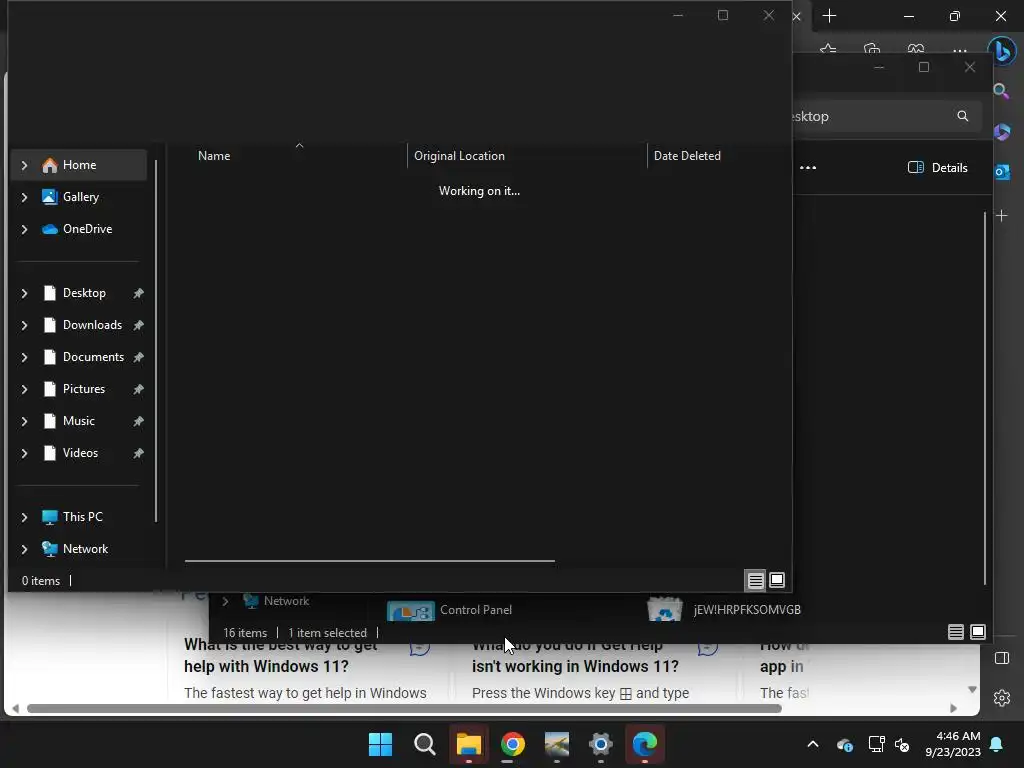Switch front window to large thumbnails view

(777, 580)
